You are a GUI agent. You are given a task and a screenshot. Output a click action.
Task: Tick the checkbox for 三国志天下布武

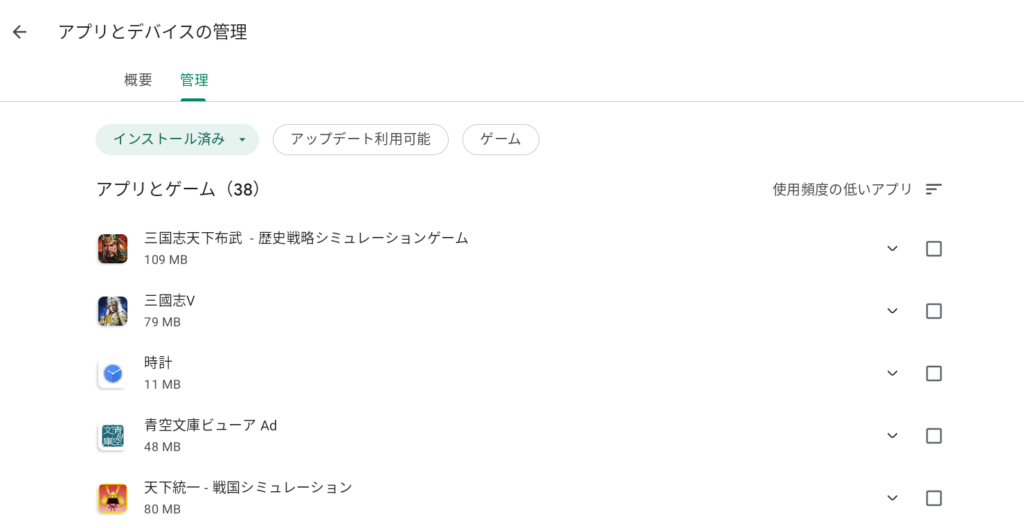(x=934, y=249)
